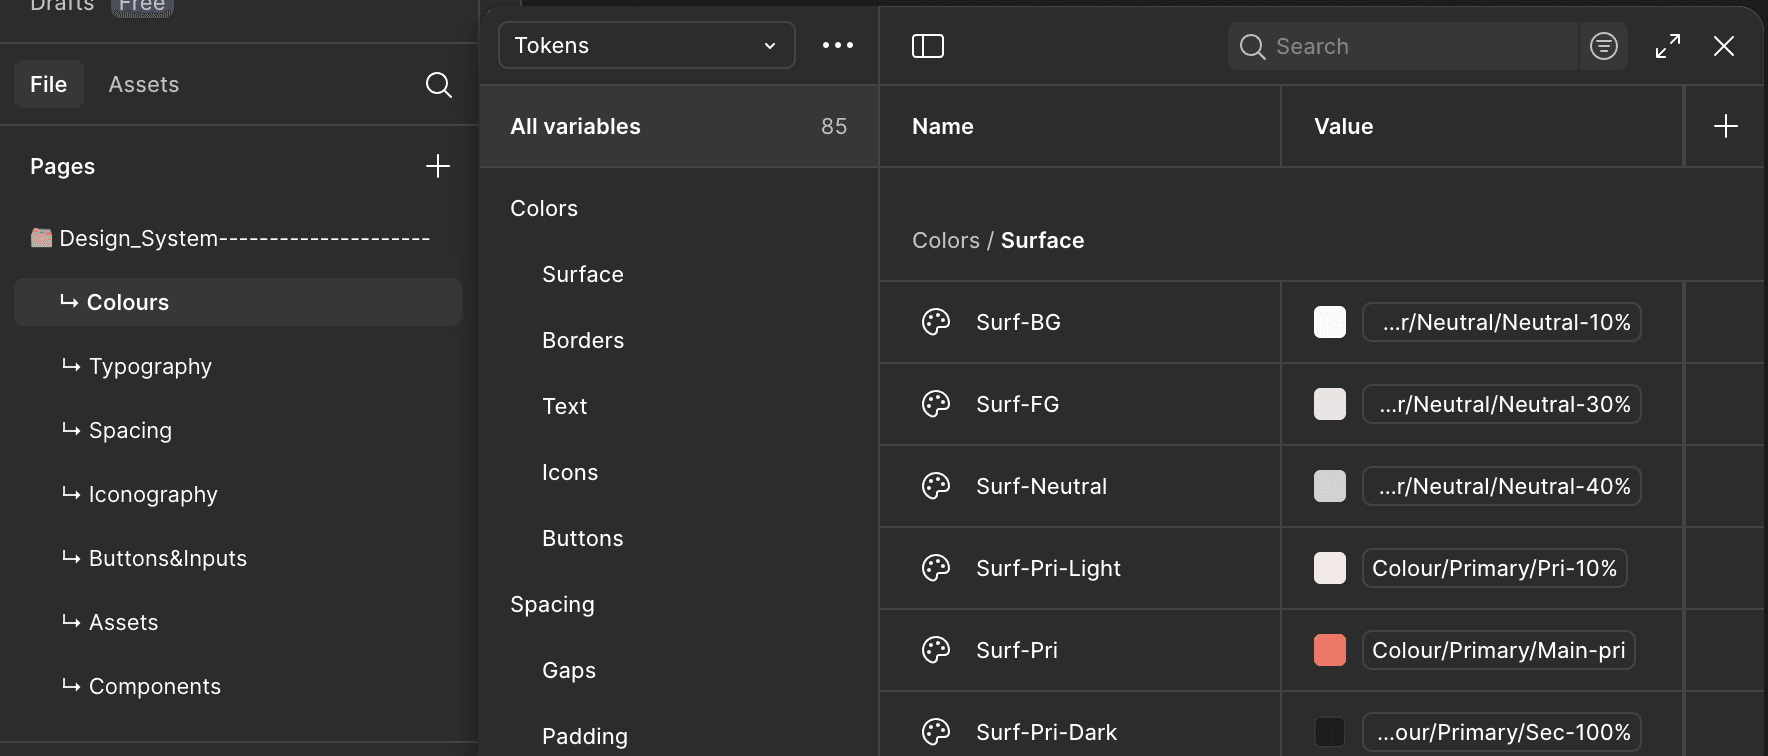Select All variables in the sidebar

coord(576,126)
